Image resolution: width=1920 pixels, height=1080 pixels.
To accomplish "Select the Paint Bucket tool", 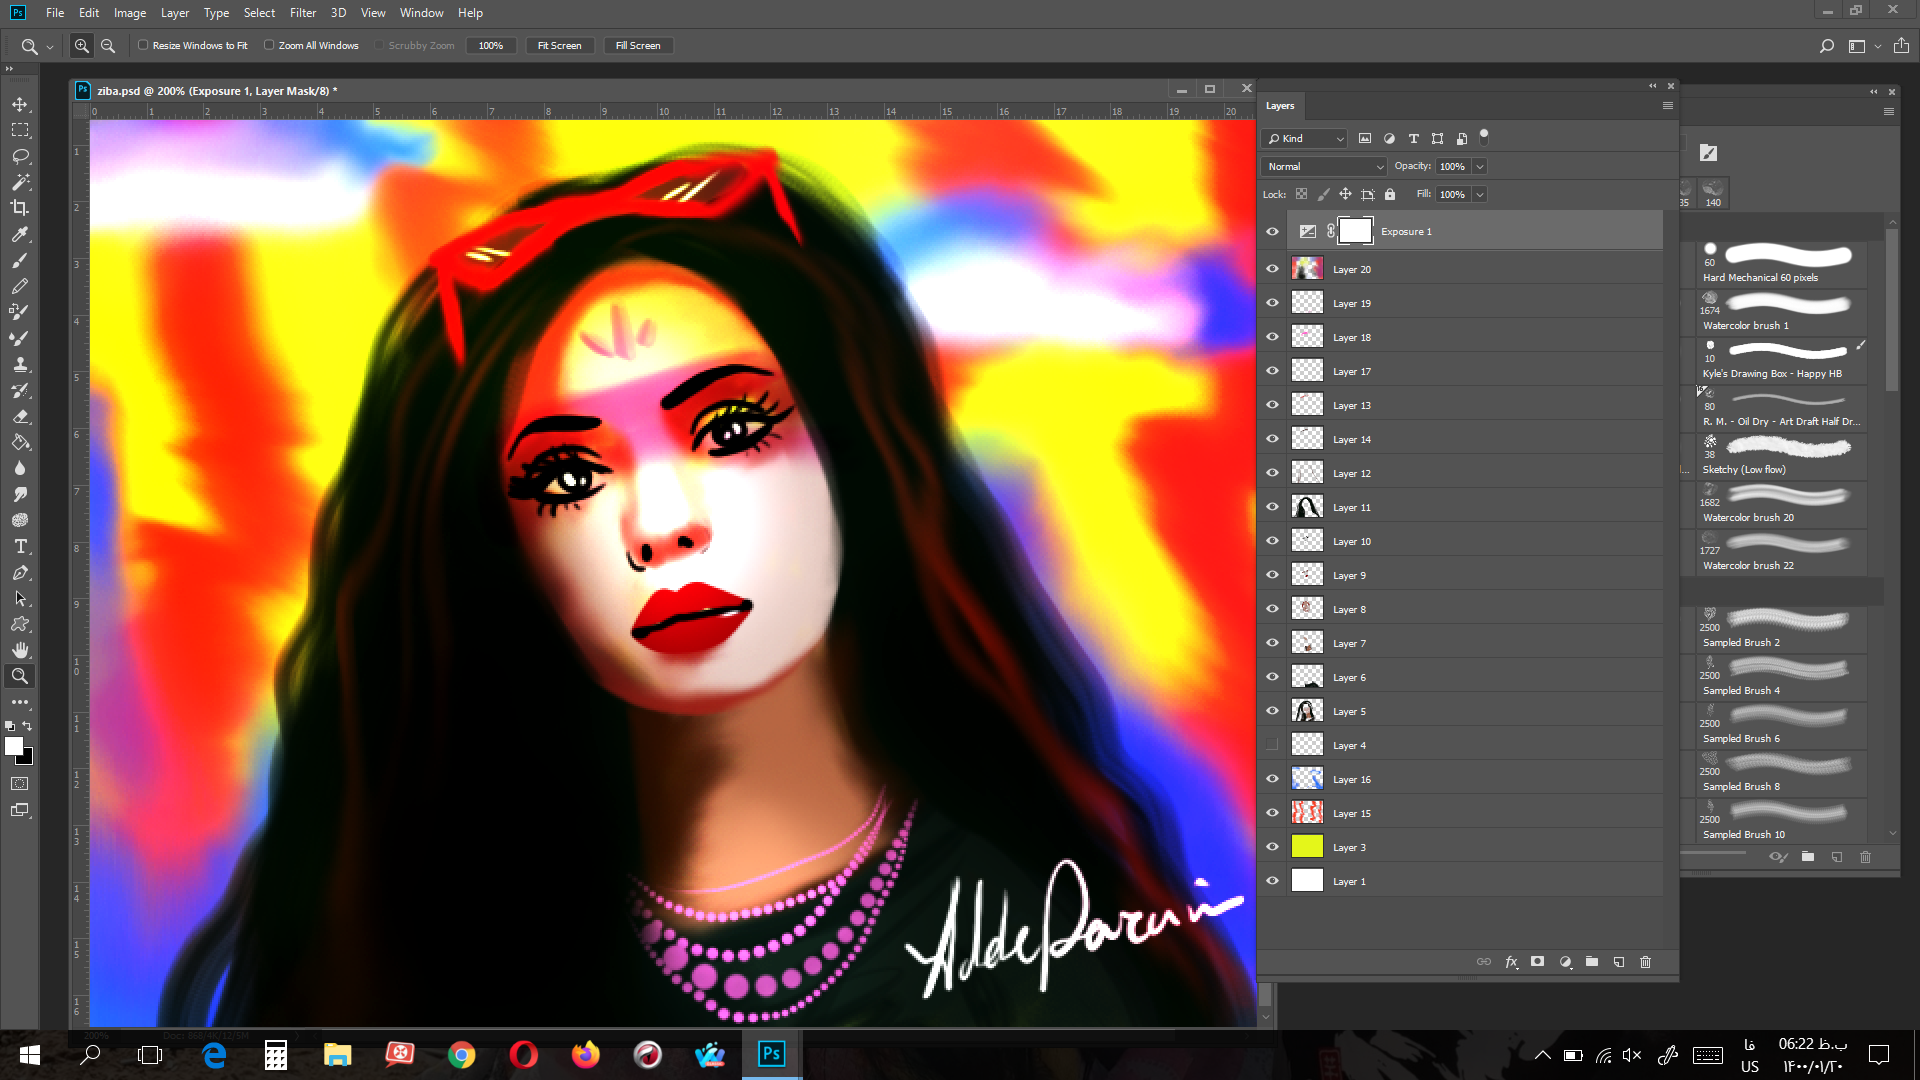I will pyautogui.click(x=20, y=442).
